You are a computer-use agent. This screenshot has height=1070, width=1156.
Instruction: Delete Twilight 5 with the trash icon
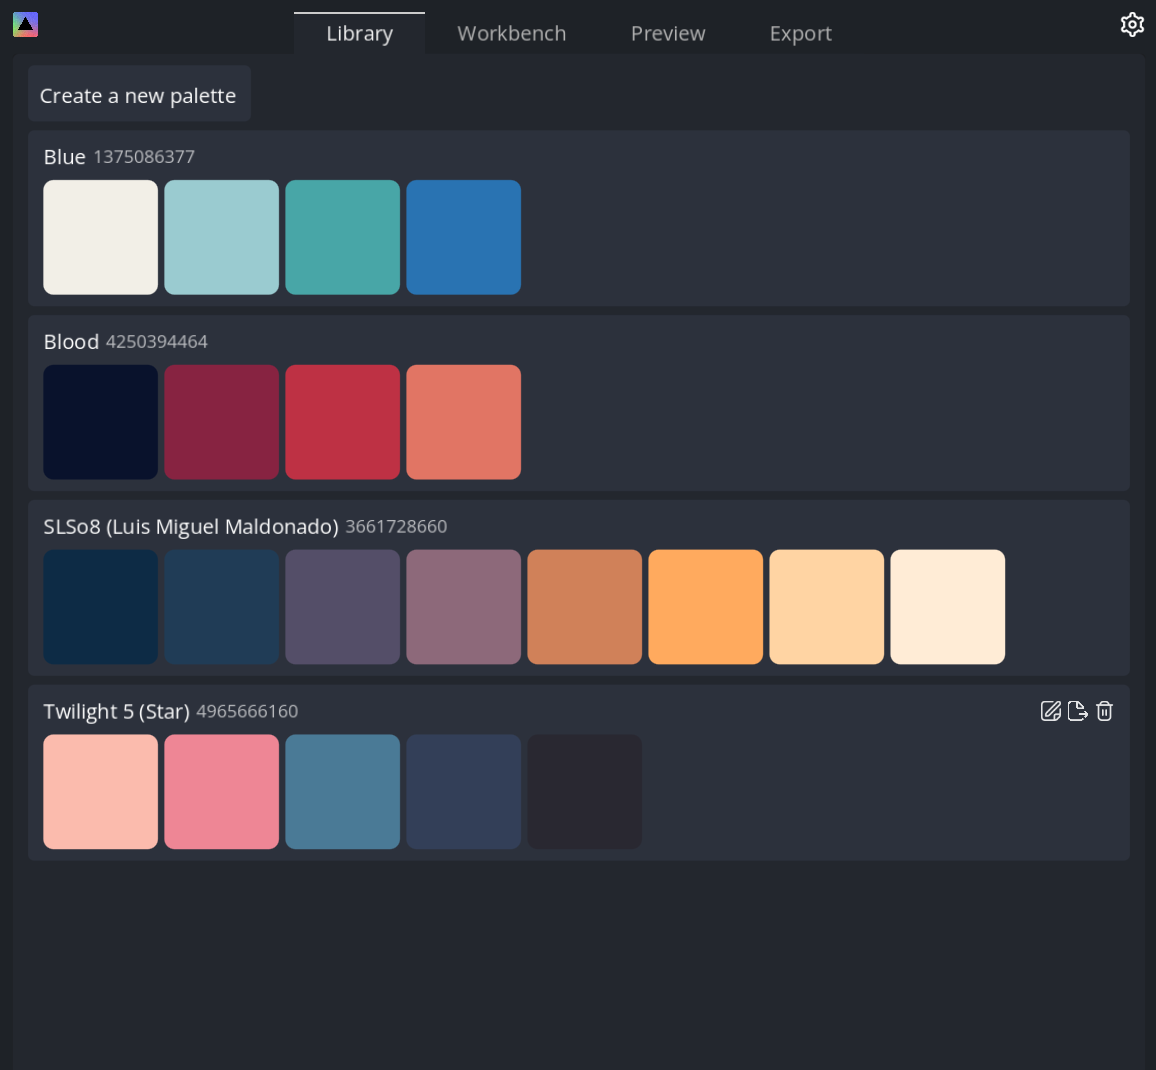coord(1104,711)
